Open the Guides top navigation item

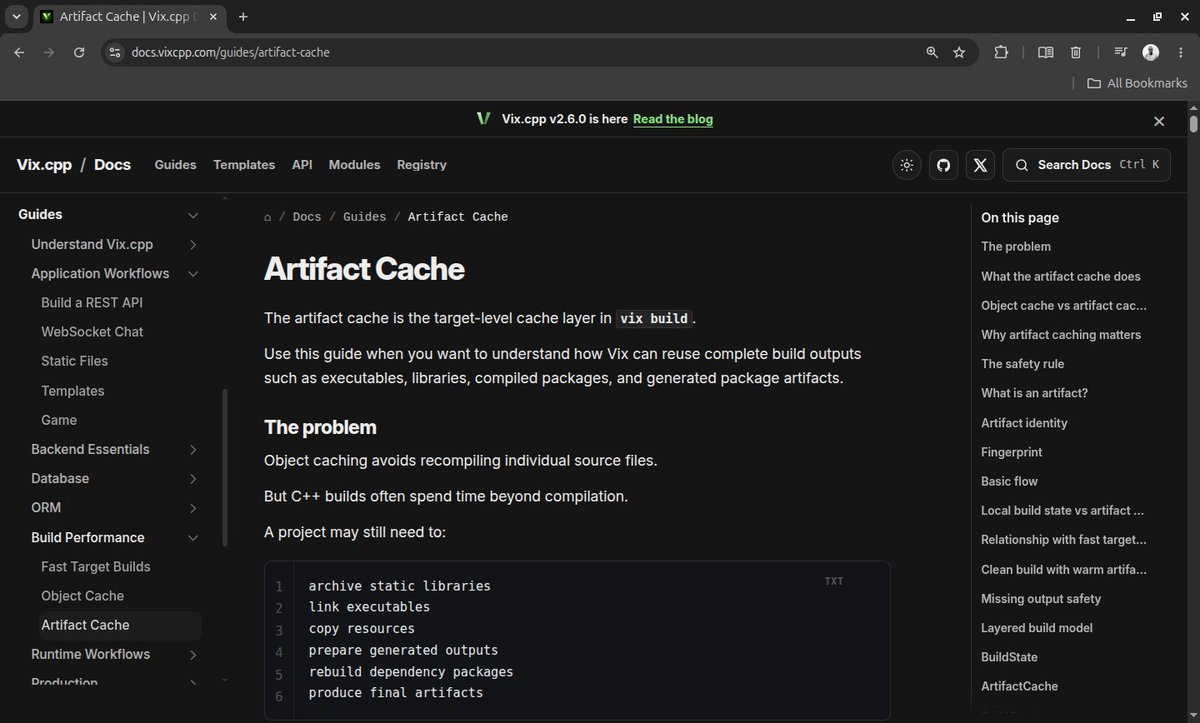[175, 165]
